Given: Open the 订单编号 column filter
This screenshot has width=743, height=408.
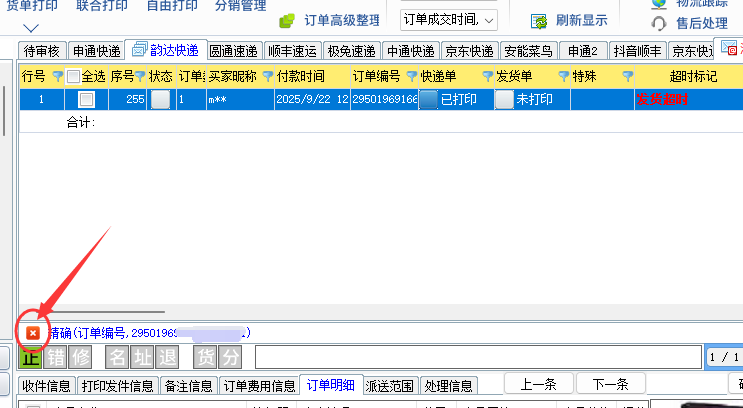Looking at the screenshot, I should pyautogui.click(x=410, y=76).
